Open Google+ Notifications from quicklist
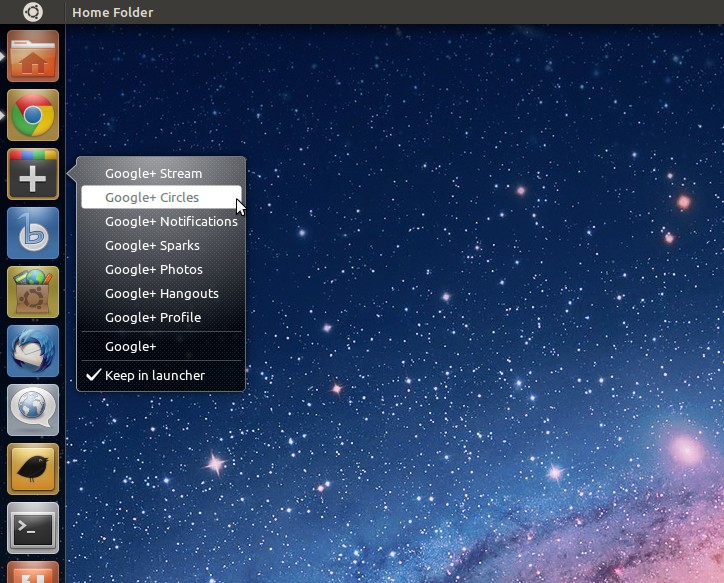This screenshot has height=583, width=724. point(161,222)
